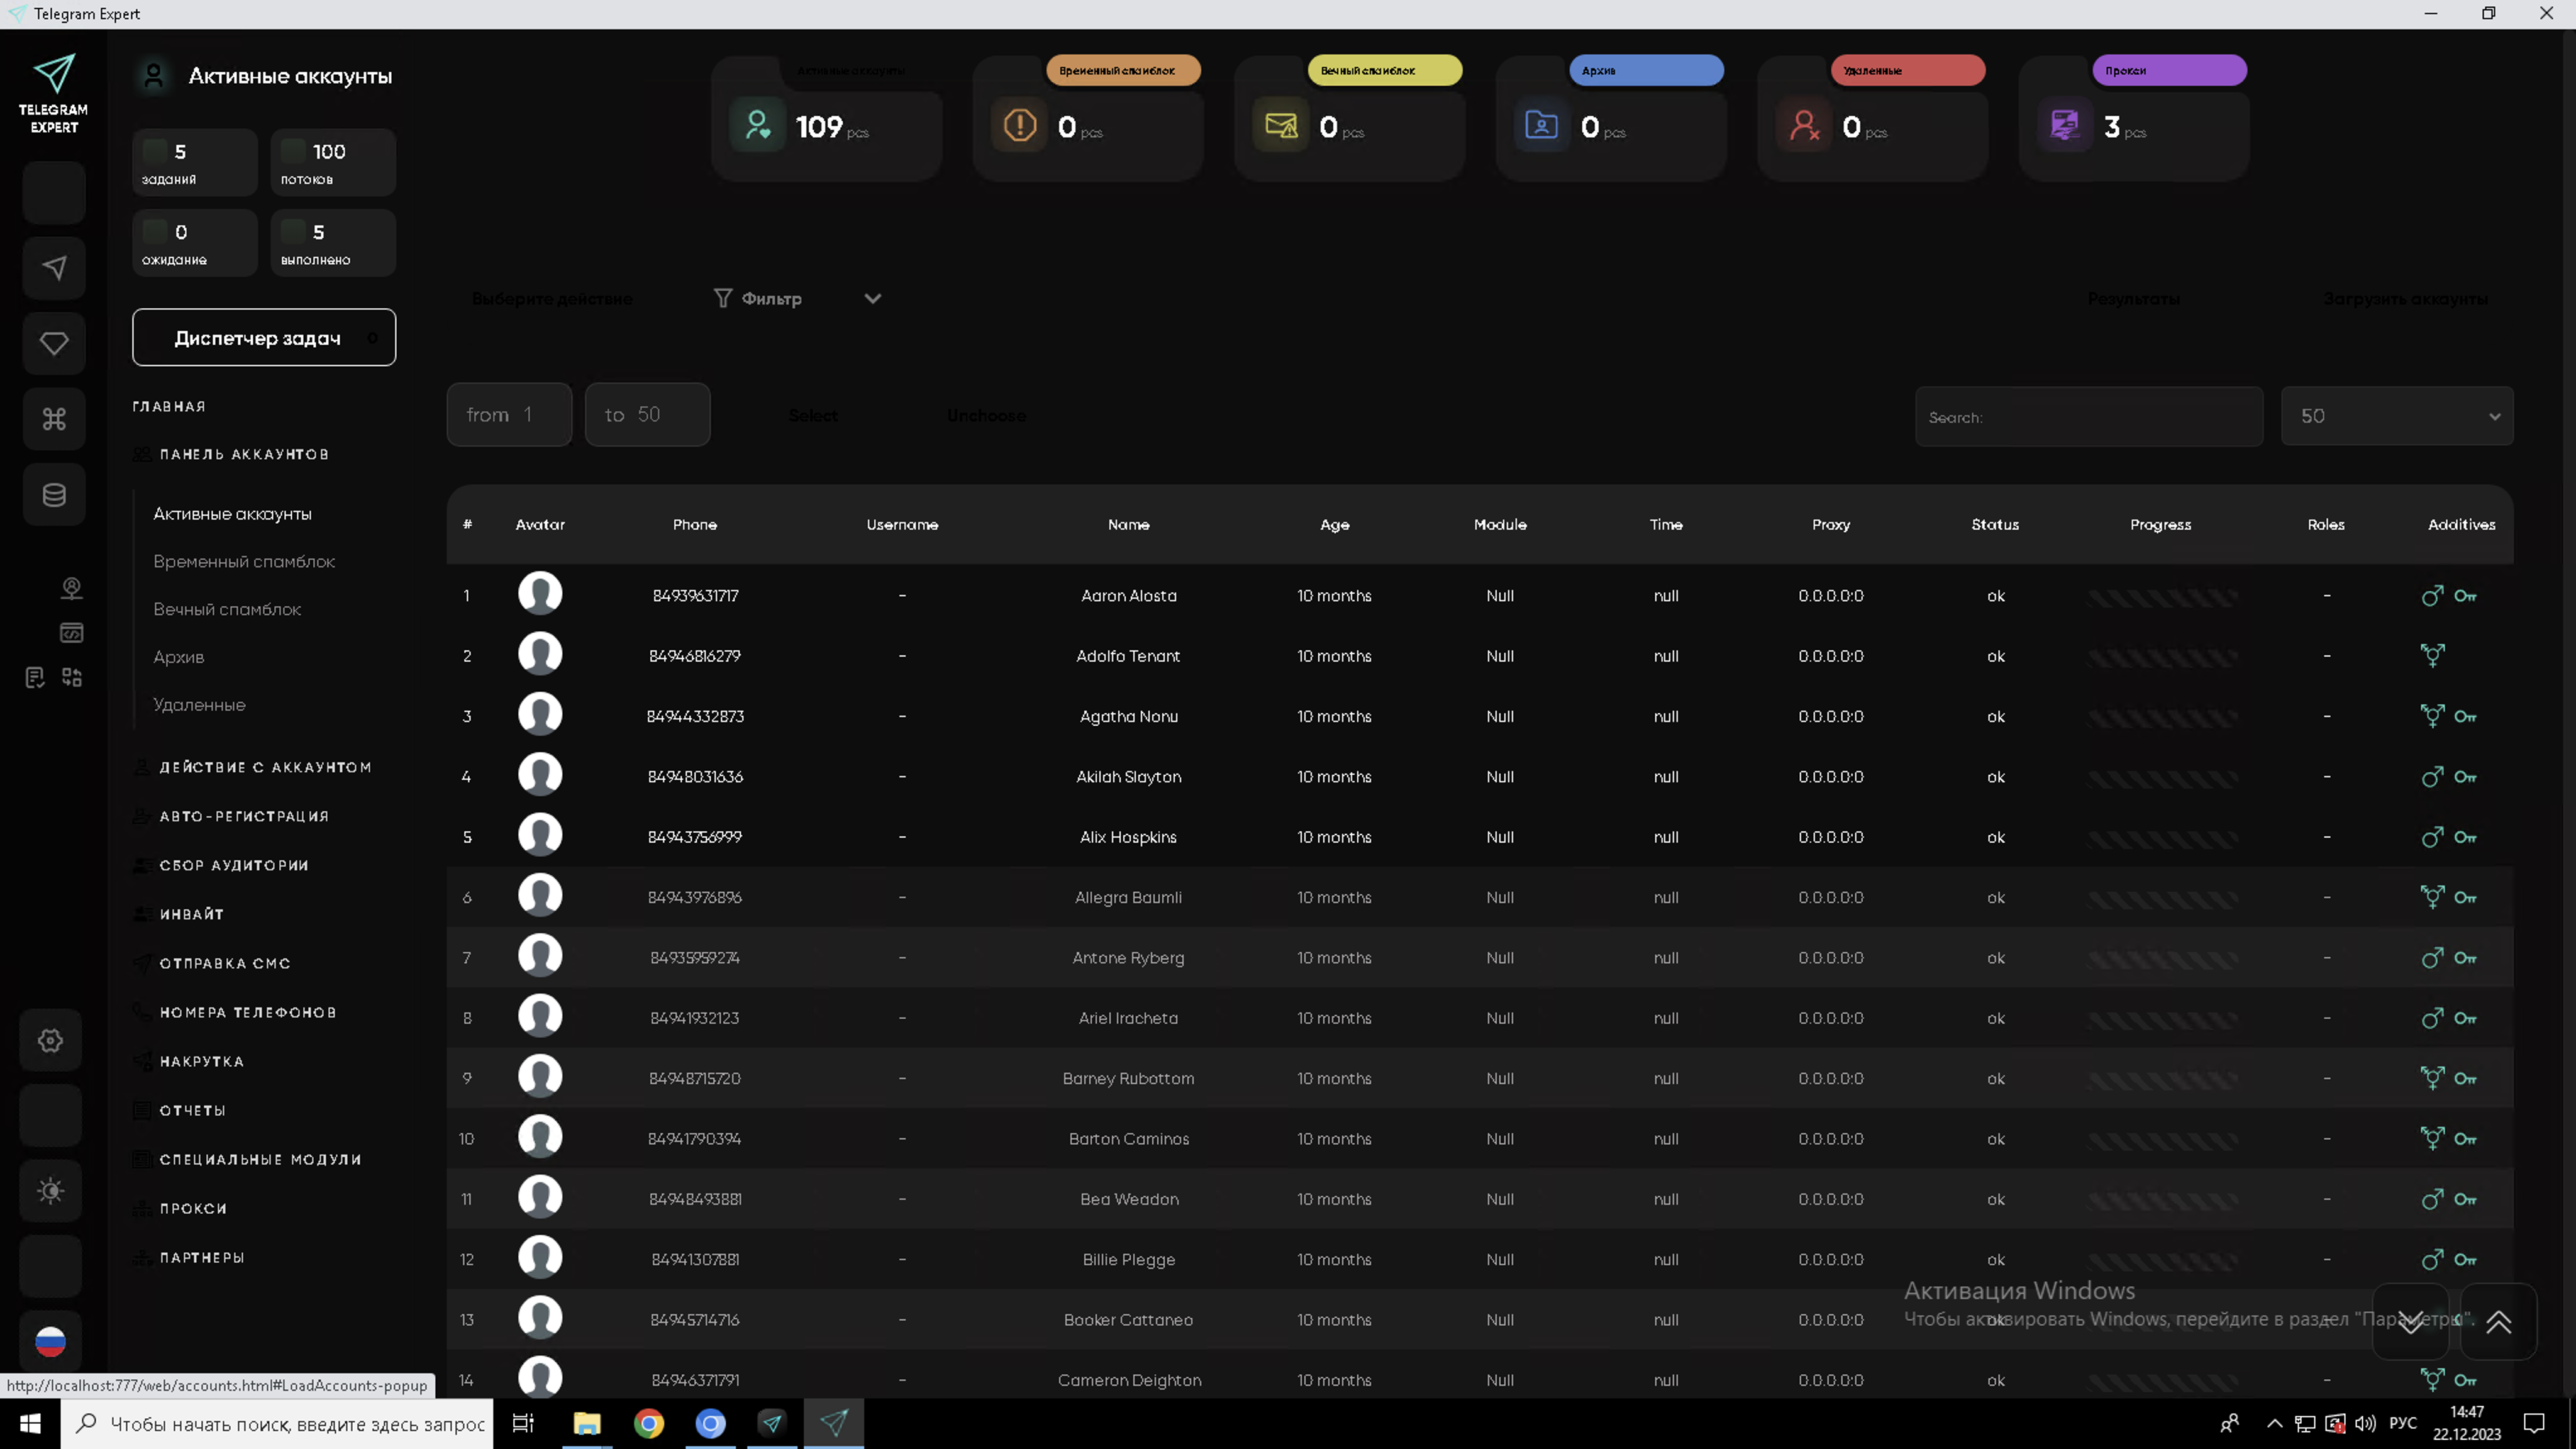Image resolution: width=2576 pixels, height=1449 pixels.
Task: Toggle the sun brightness theme icon
Action: coord(51,1190)
